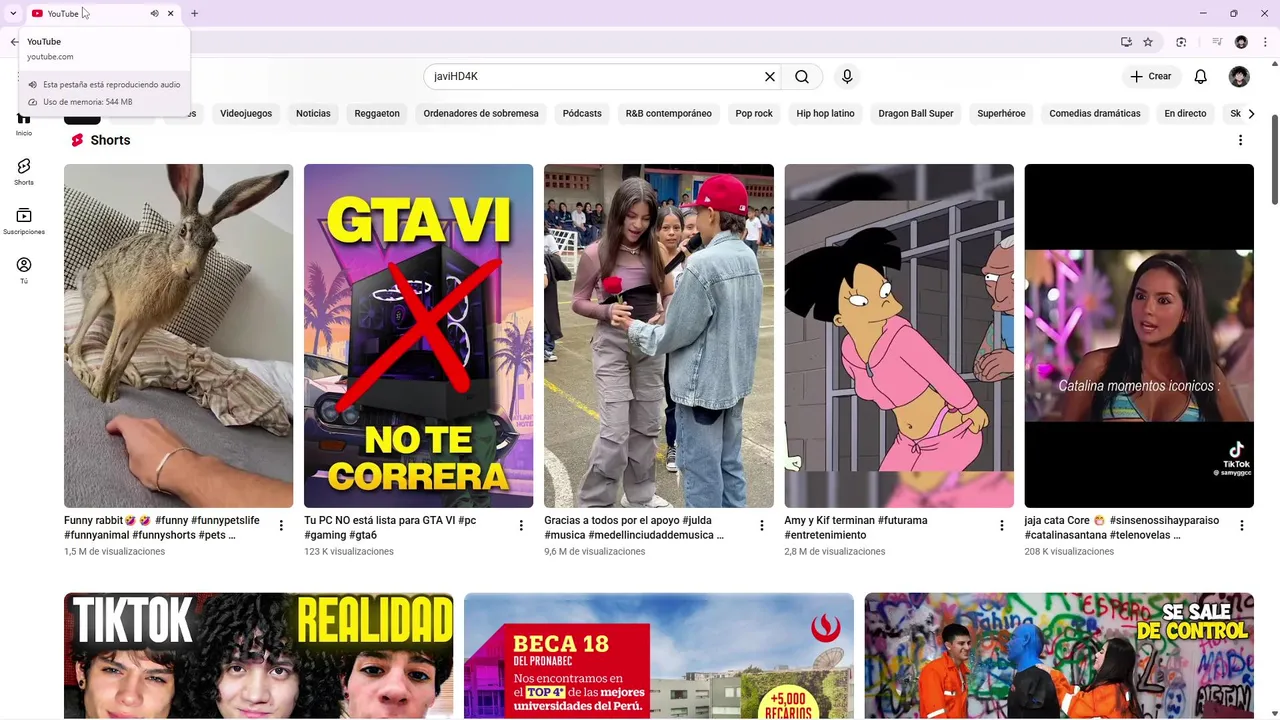Open the tab search dropdown arrow

tap(13, 13)
